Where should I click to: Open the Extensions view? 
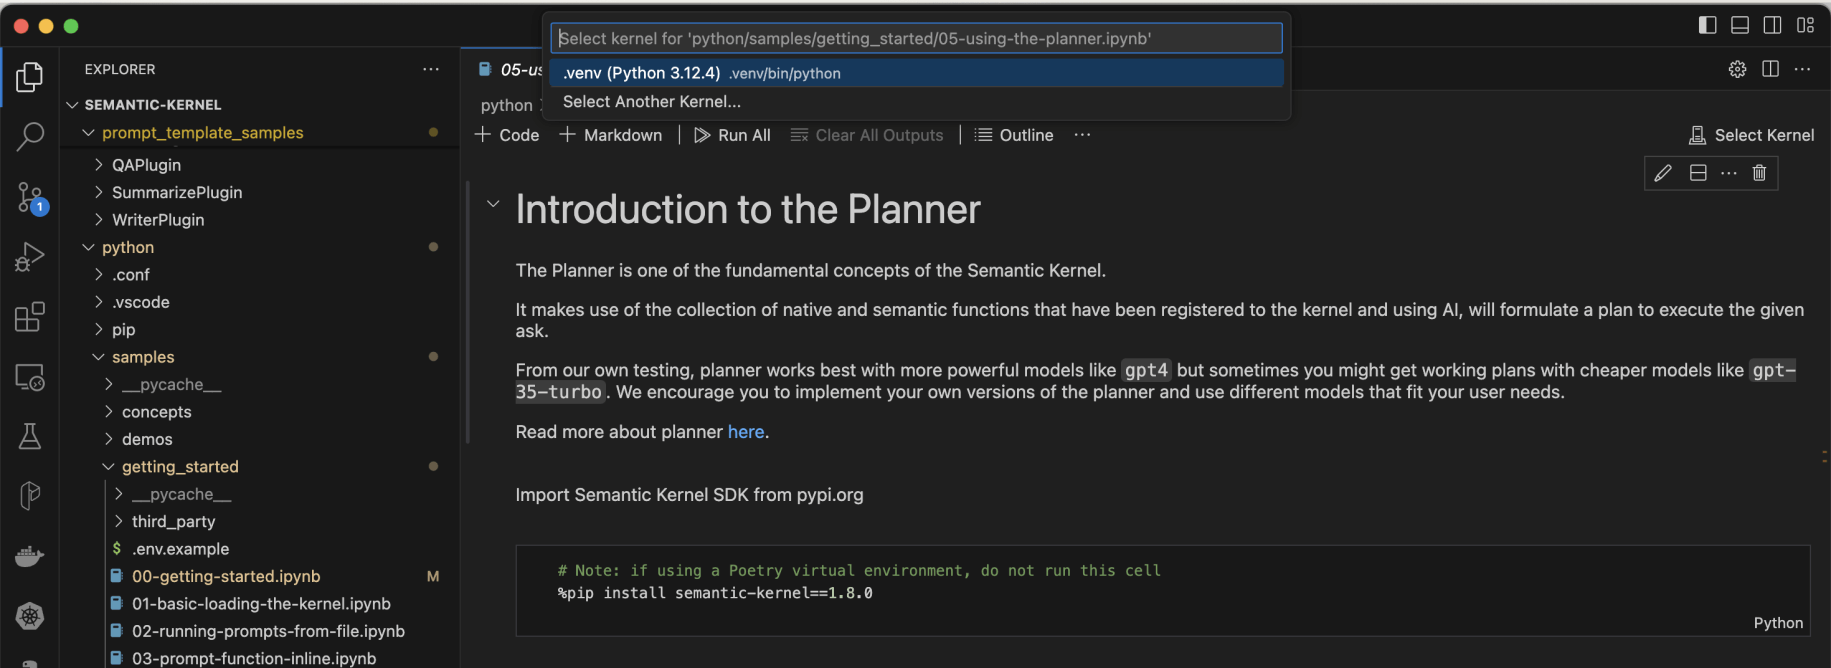30,317
